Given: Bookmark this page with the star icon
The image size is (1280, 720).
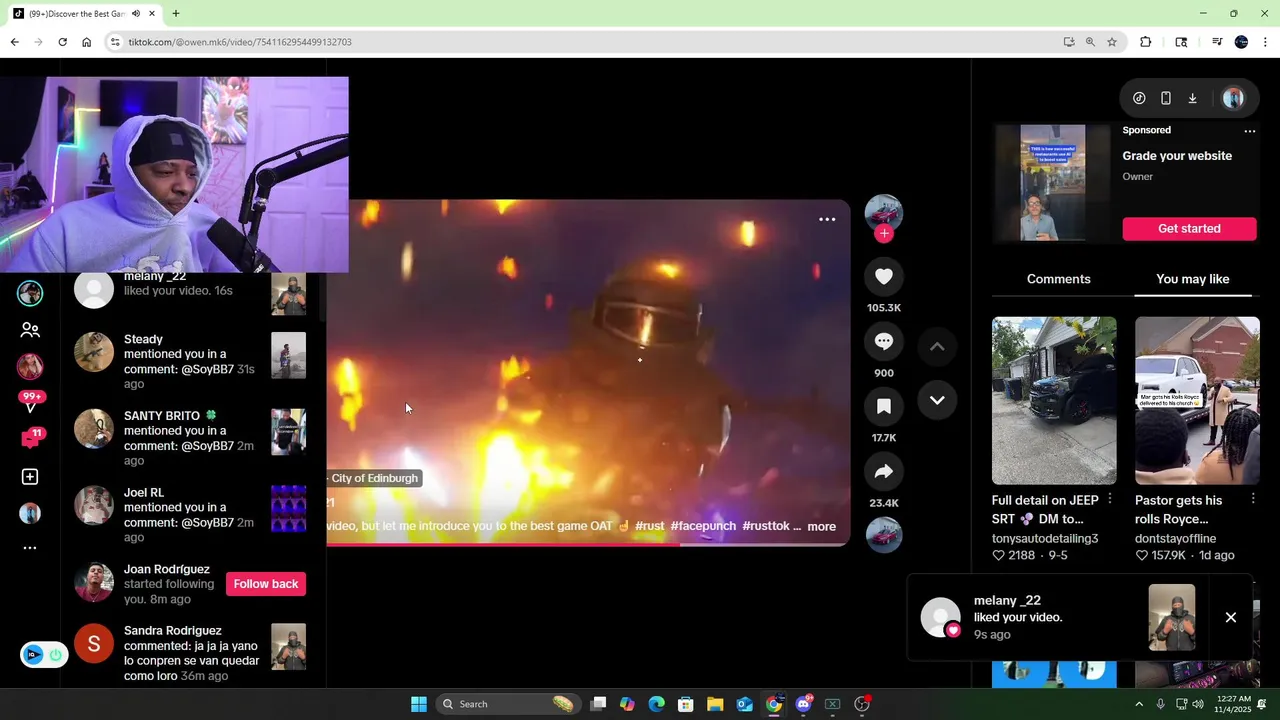Looking at the screenshot, I should 1112,42.
